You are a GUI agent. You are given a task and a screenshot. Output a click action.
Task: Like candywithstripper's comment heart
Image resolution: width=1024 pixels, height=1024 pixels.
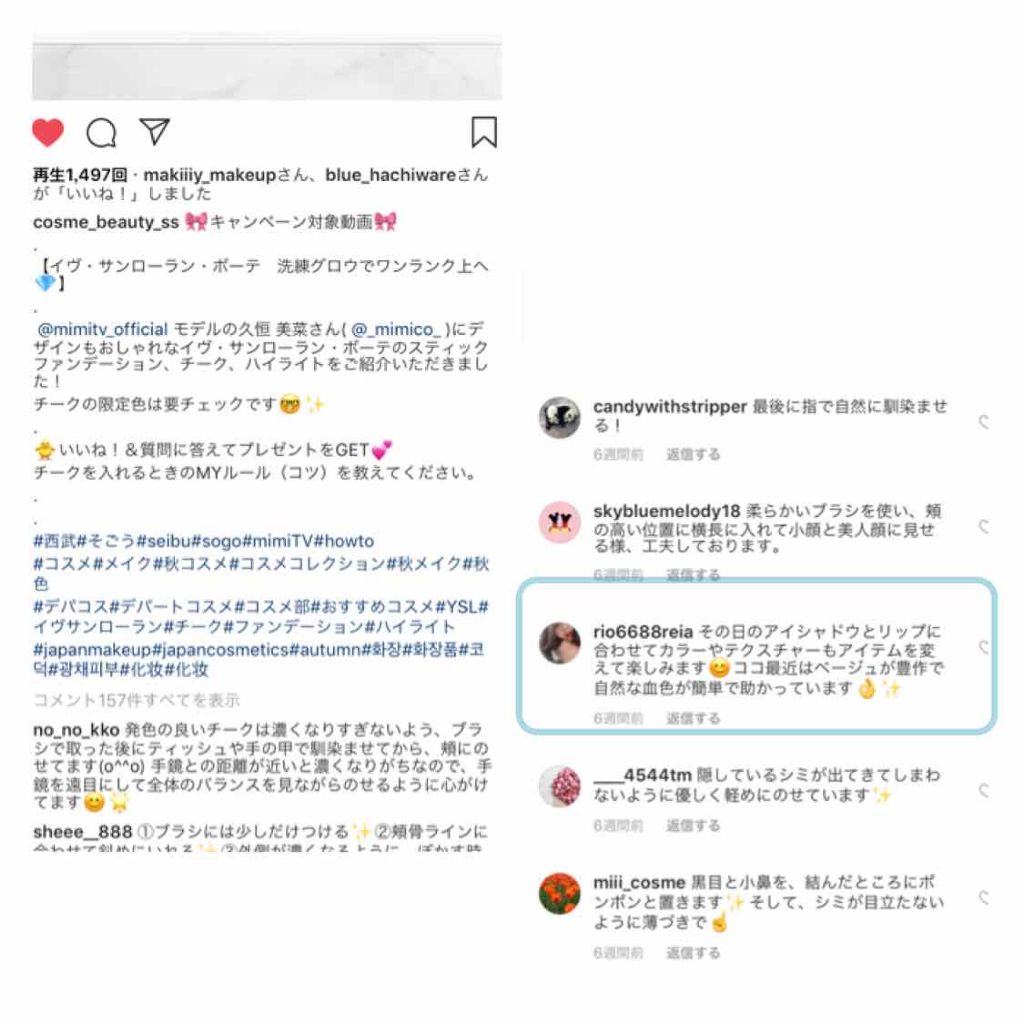pyautogui.click(x=984, y=422)
